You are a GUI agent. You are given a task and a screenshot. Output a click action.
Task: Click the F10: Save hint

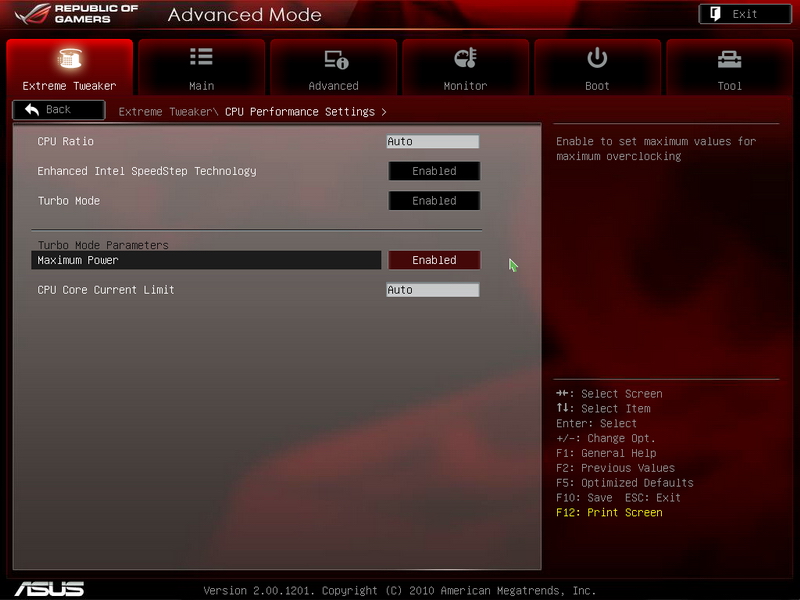[x=584, y=497]
